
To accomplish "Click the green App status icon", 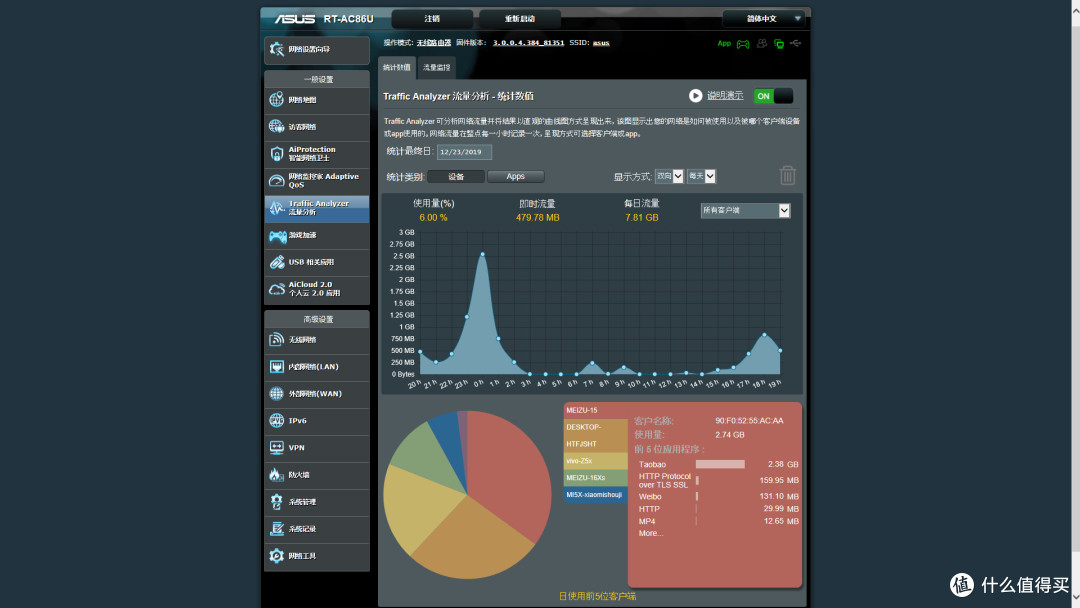I will coord(724,43).
